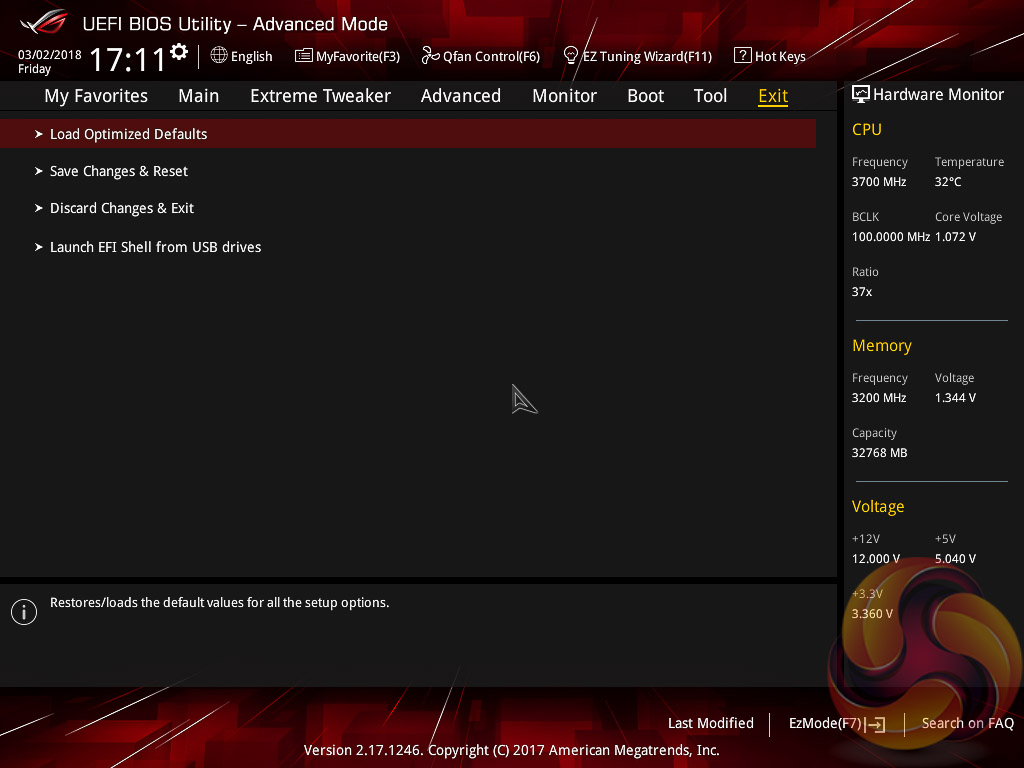1024x768 pixels.
Task: Click the ROG logo in the header
Action: [43, 22]
